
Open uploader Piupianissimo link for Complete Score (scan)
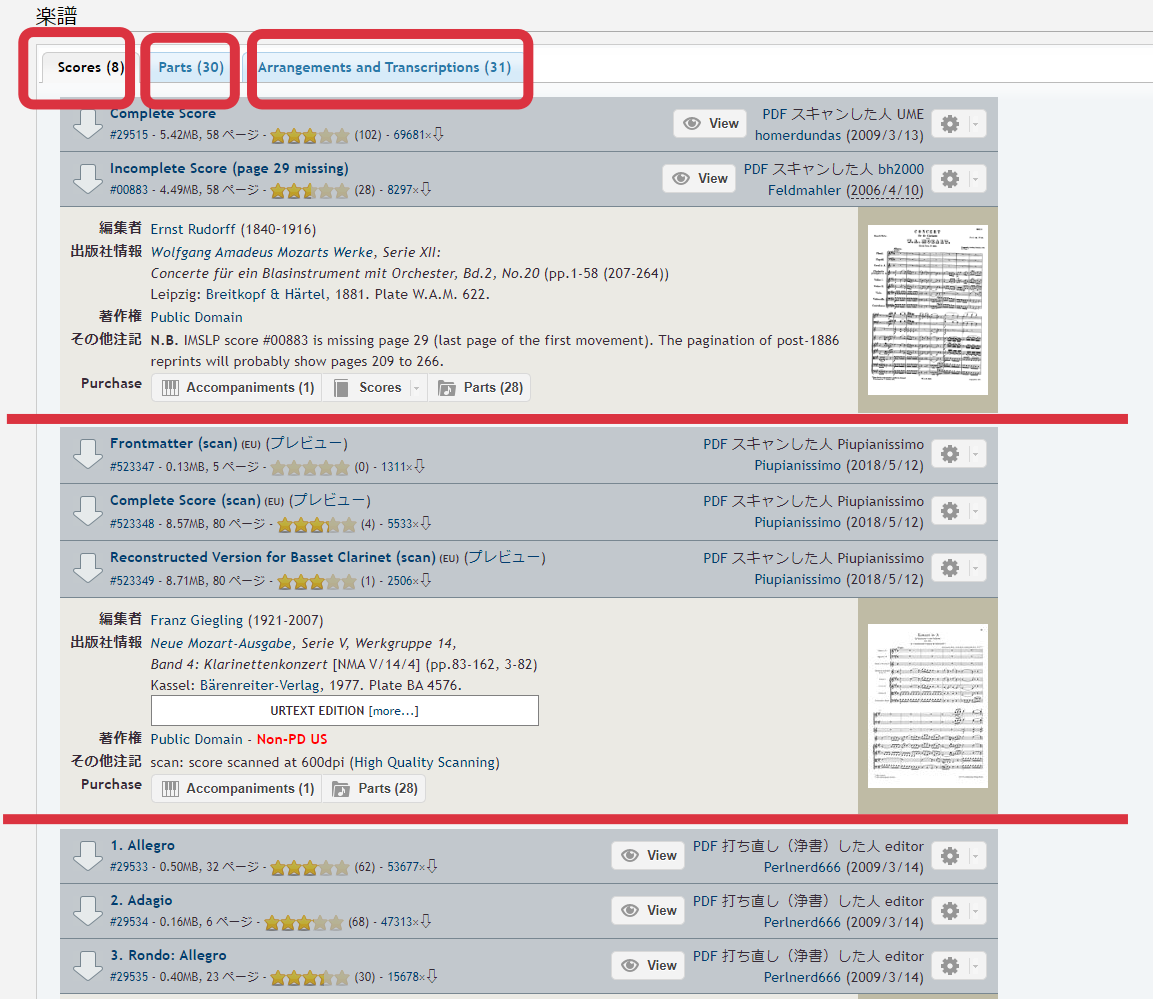(x=799, y=522)
